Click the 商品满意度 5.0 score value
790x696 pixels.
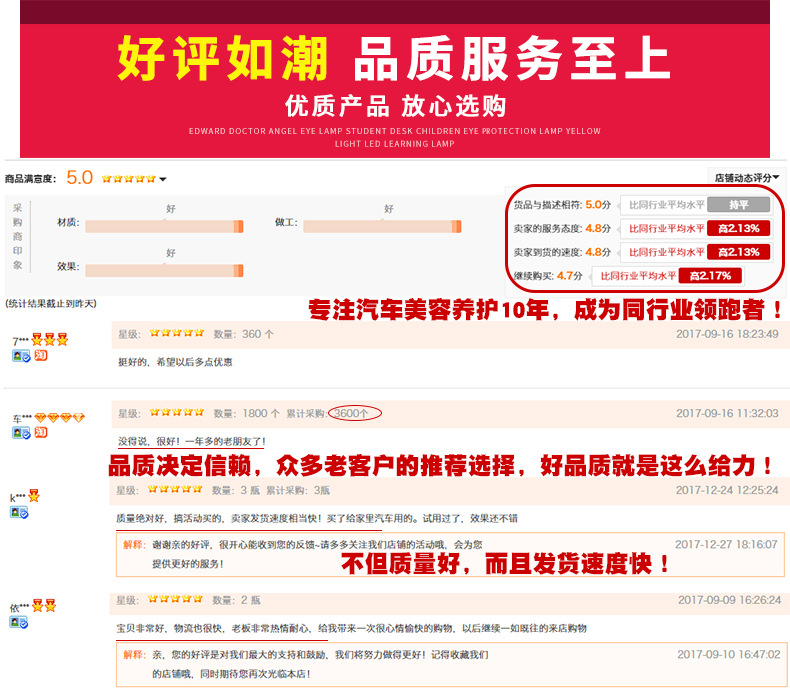point(80,177)
